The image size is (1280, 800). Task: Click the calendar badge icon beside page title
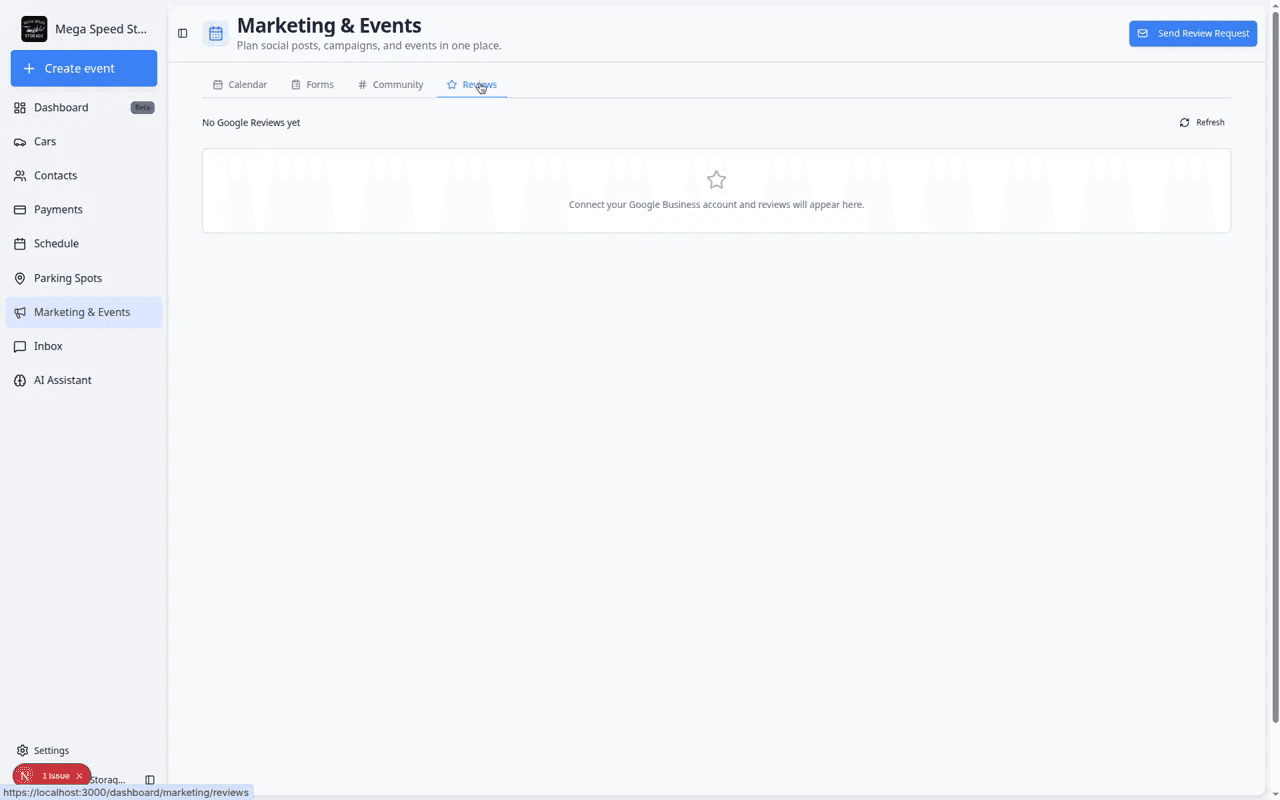coord(215,33)
